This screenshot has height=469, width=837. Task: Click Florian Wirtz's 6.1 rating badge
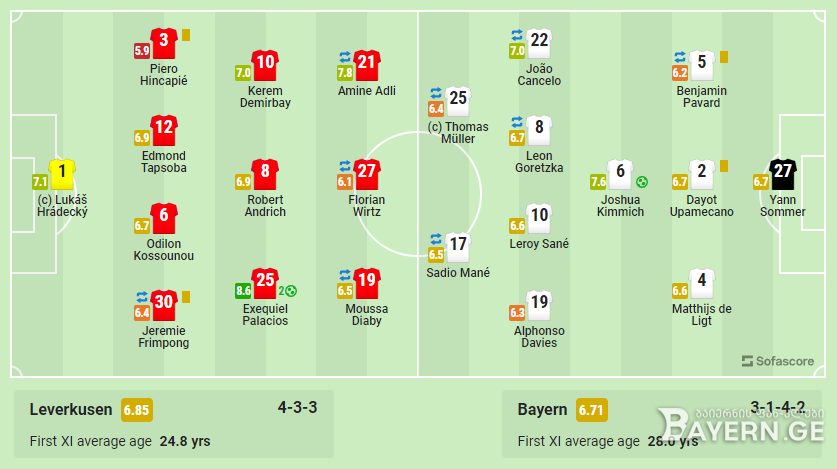pos(345,182)
